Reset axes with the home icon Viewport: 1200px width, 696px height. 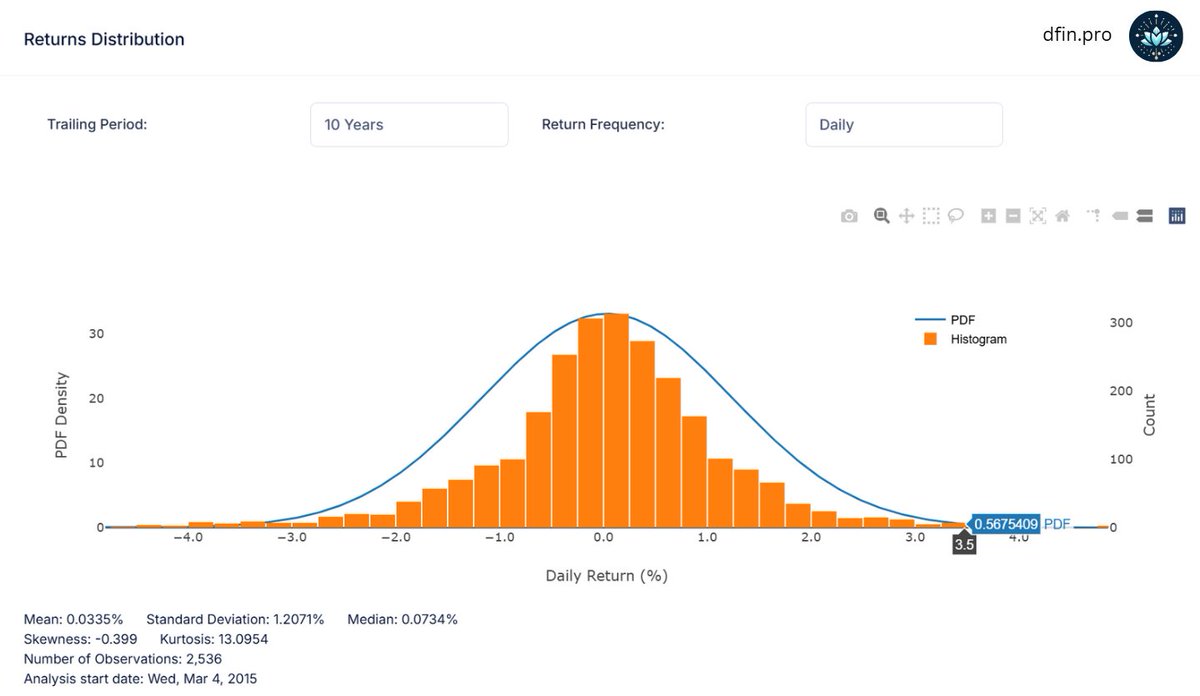point(1063,216)
